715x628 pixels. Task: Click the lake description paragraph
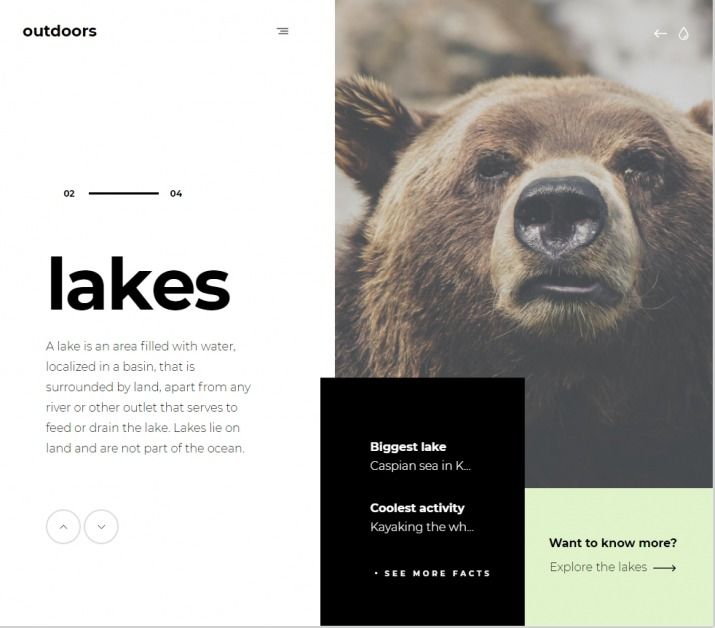[x=148, y=397]
